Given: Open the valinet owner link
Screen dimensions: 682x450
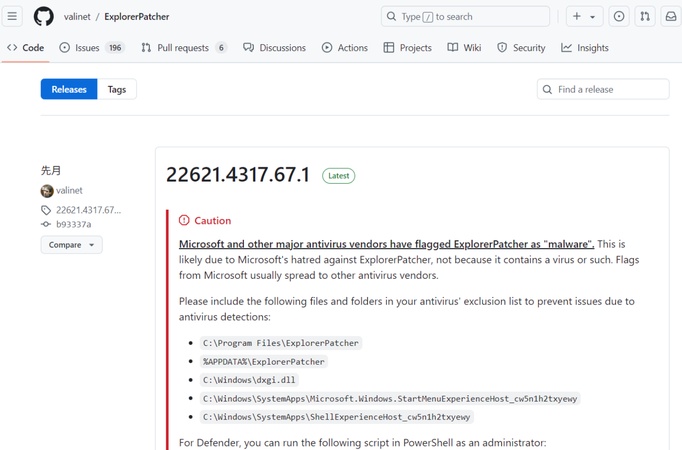Looking at the screenshot, I should pyautogui.click(x=77, y=17).
